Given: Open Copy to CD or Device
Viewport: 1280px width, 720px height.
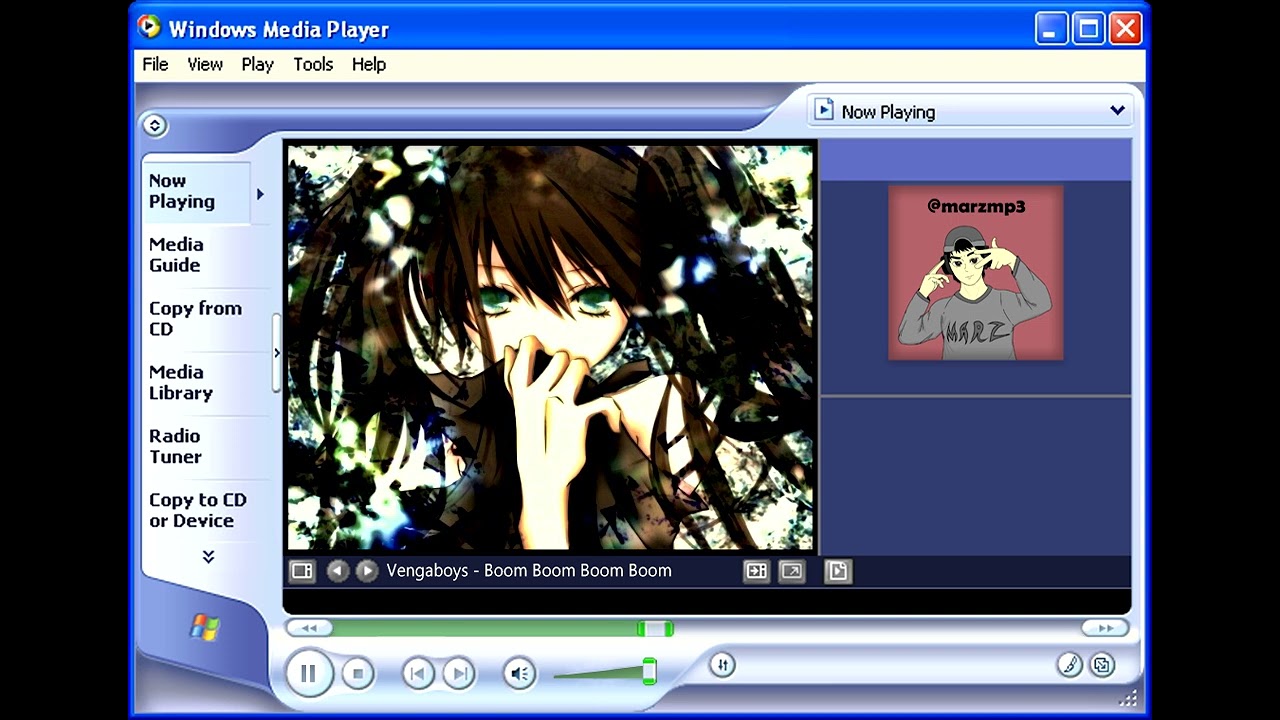Looking at the screenshot, I should coord(198,510).
